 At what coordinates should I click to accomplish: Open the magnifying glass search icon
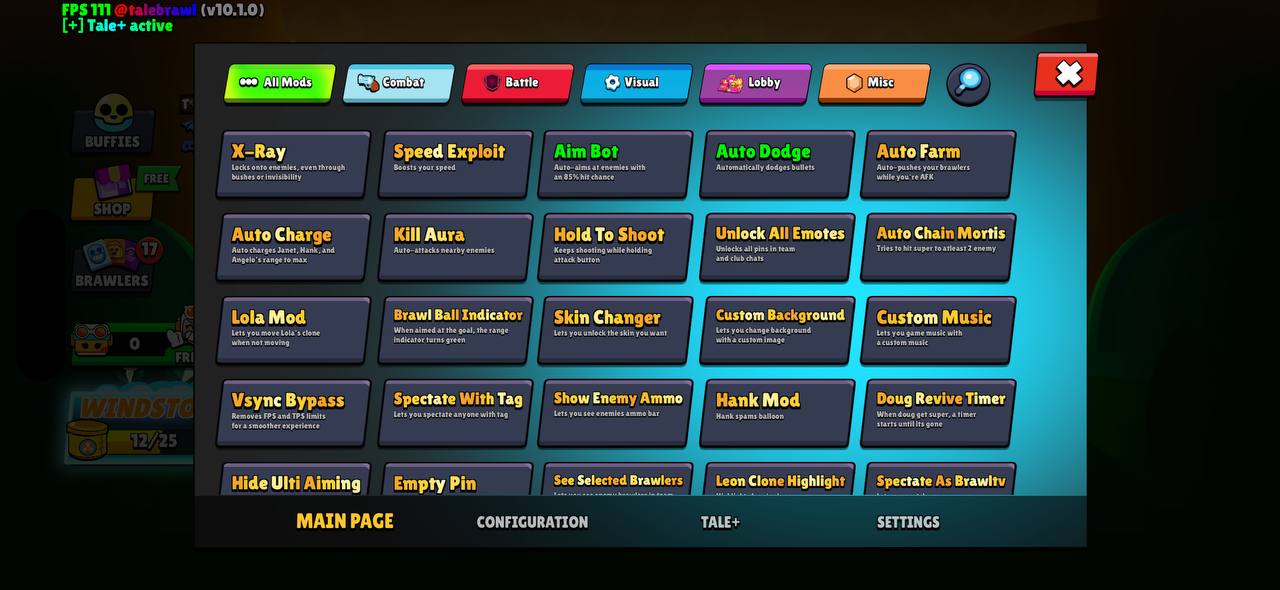(x=968, y=84)
